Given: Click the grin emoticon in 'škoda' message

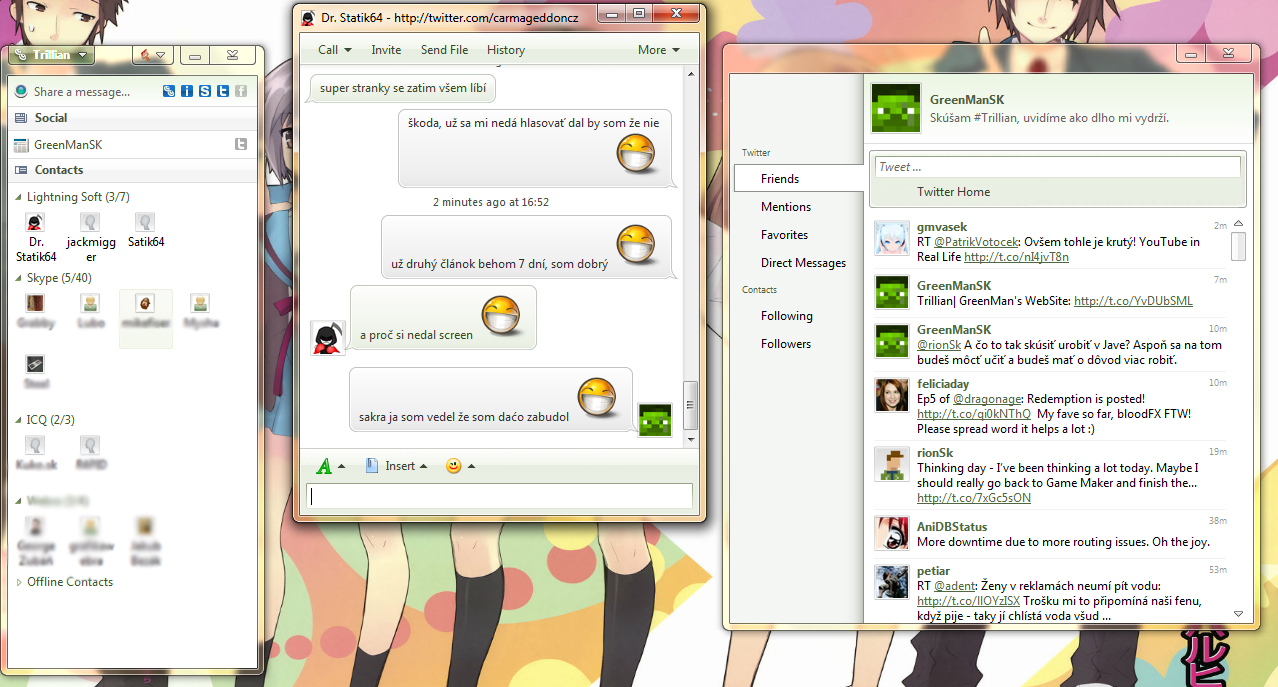Looking at the screenshot, I should (636, 155).
